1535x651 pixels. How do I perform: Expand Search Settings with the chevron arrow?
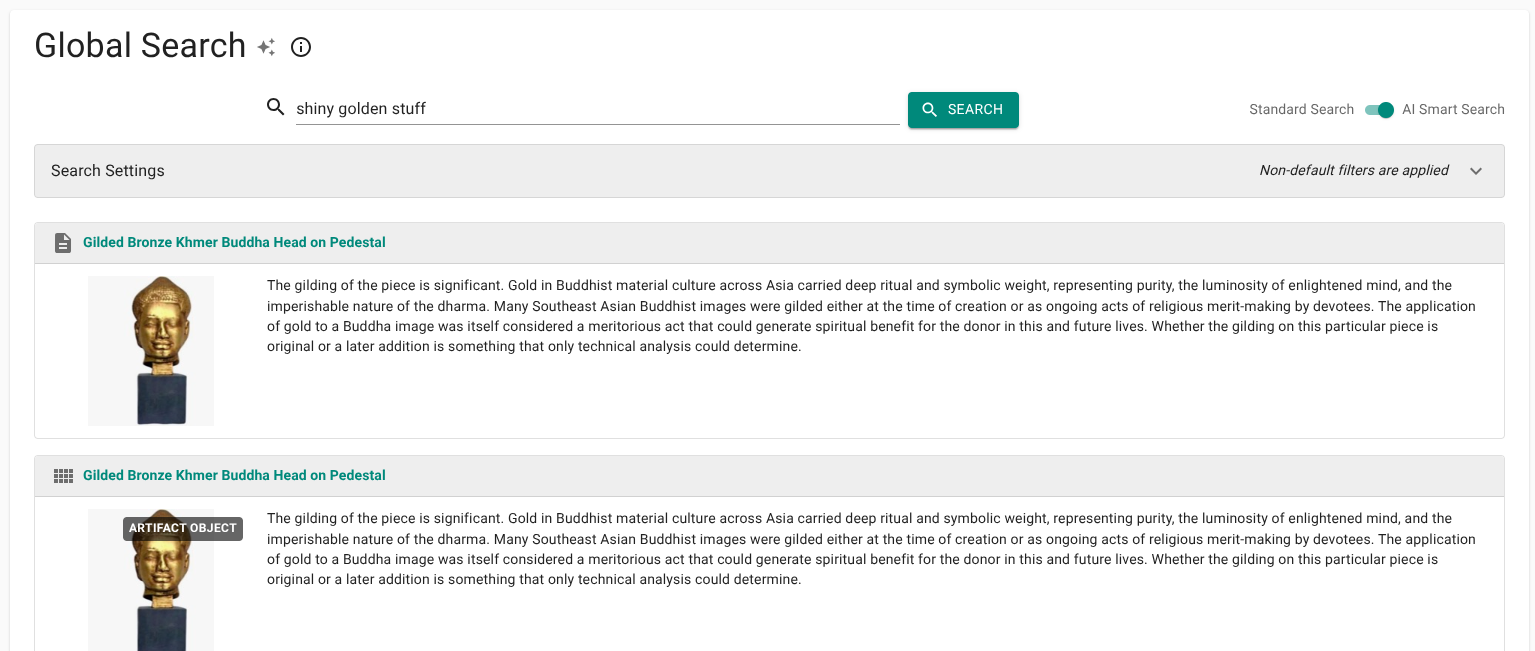pyautogui.click(x=1476, y=171)
